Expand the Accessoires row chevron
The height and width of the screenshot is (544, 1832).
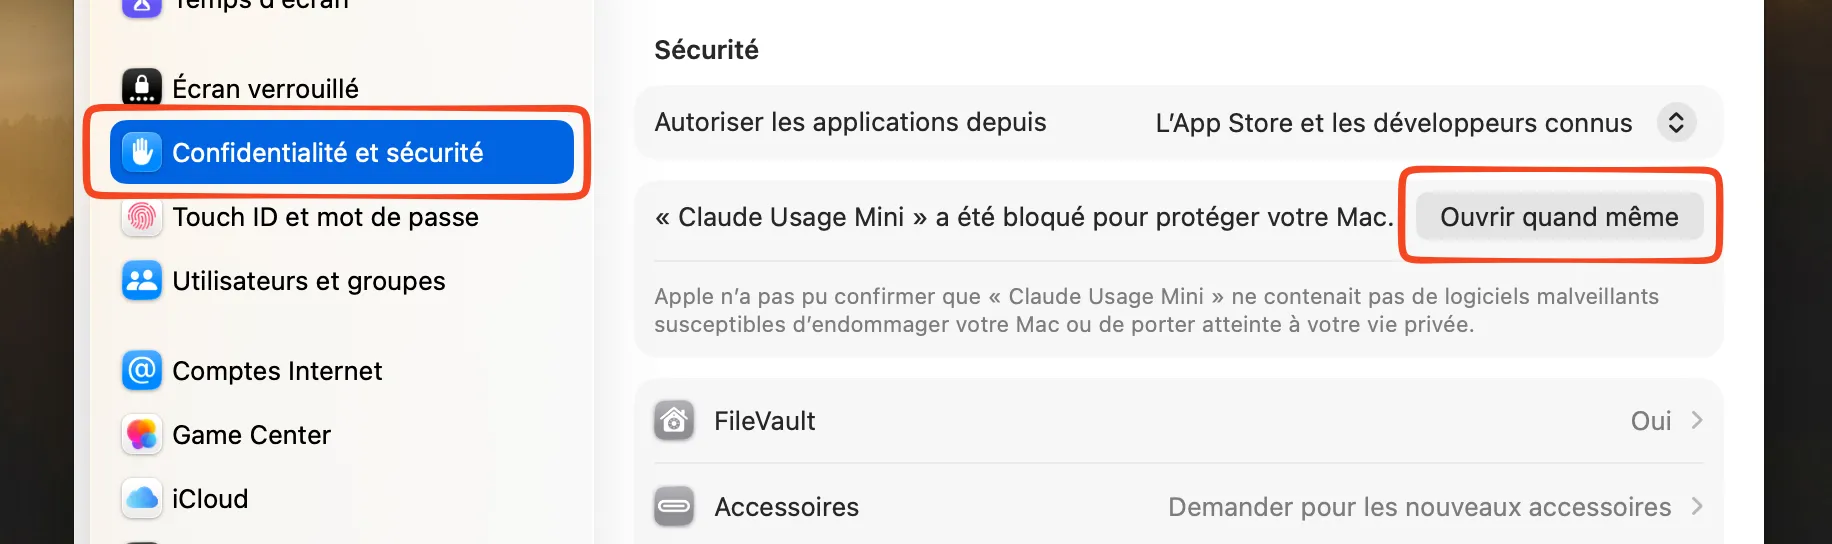tap(1696, 507)
